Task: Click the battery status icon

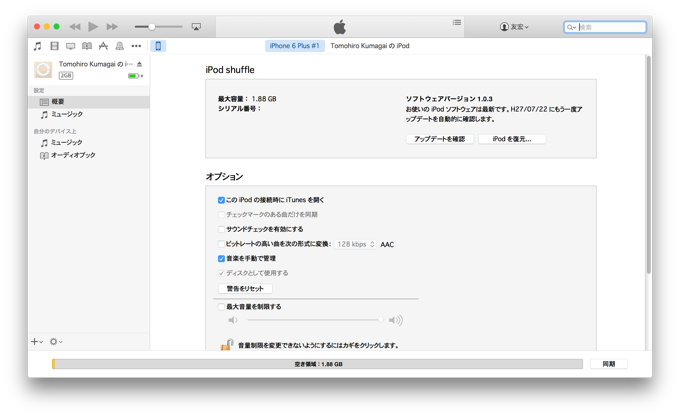Action: point(135,76)
